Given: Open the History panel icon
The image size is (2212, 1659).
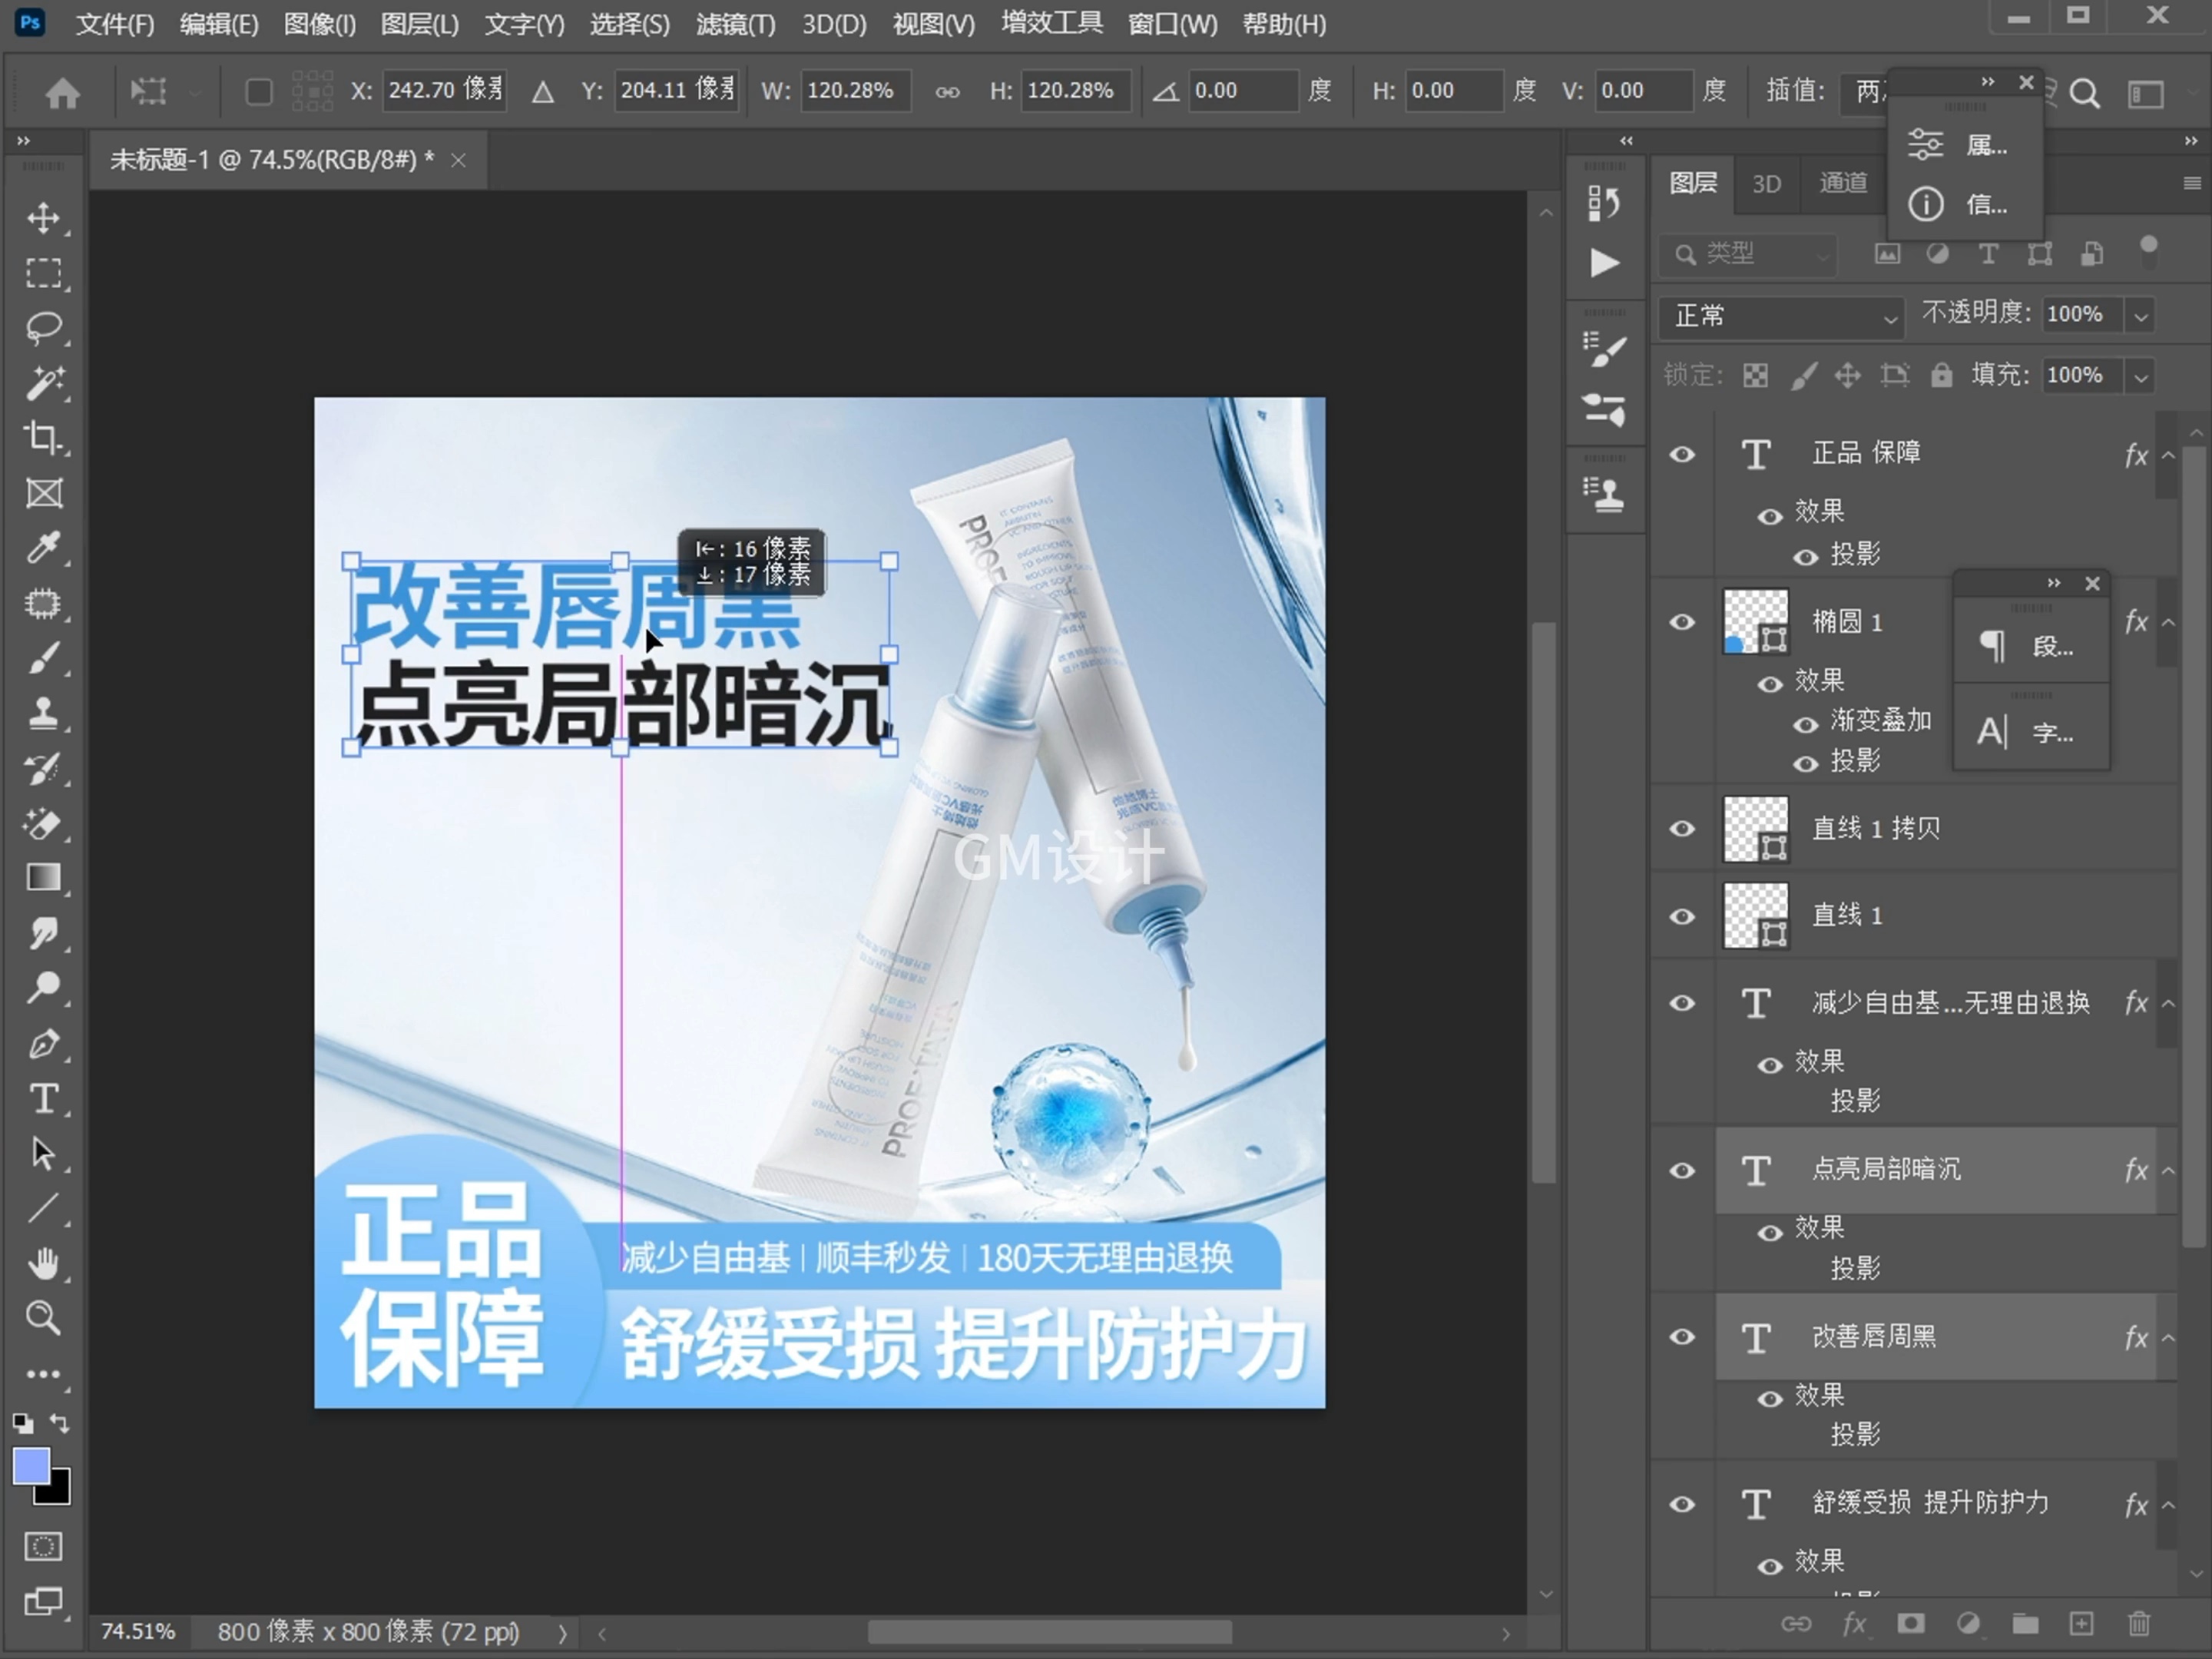Looking at the screenshot, I should [1604, 203].
